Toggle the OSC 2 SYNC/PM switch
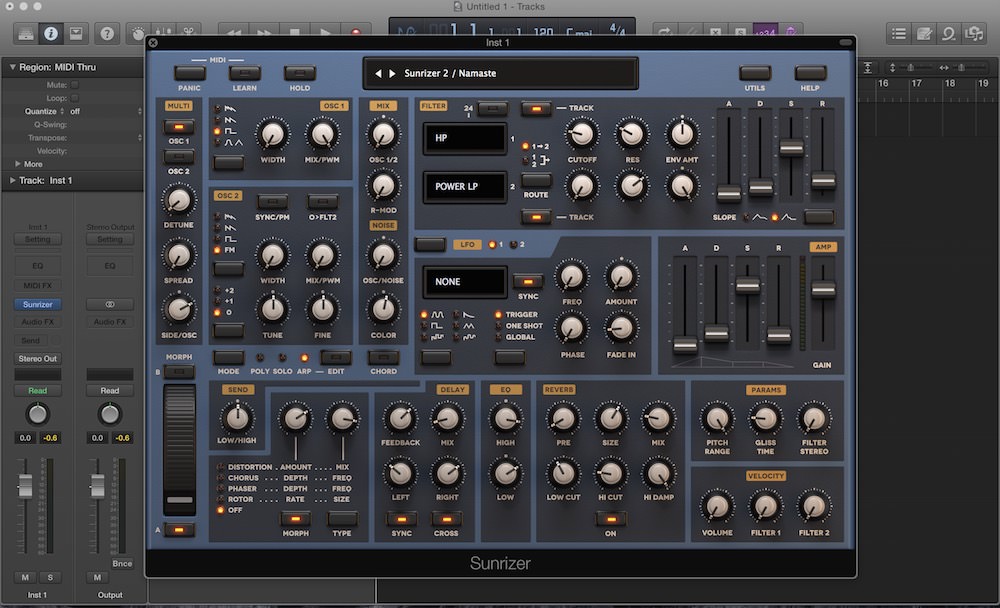1000x608 pixels. [272, 202]
